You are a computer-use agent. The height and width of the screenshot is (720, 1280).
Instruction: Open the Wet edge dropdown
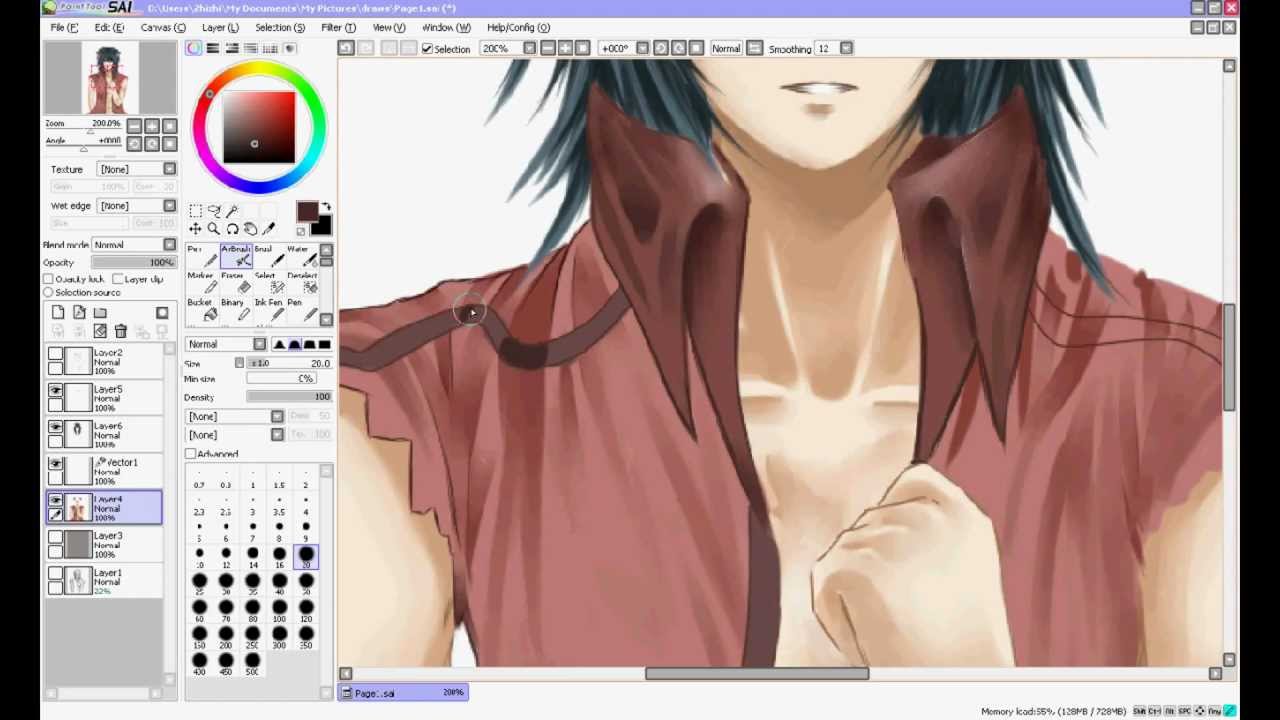pyautogui.click(x=136, y=206)
